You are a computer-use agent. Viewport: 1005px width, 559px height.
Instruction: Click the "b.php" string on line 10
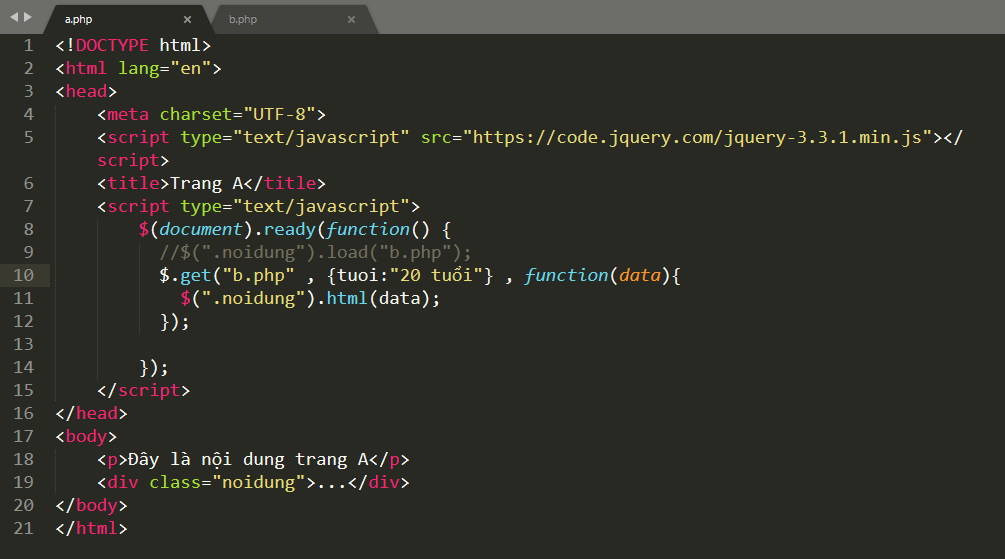(x=258, y=276)
